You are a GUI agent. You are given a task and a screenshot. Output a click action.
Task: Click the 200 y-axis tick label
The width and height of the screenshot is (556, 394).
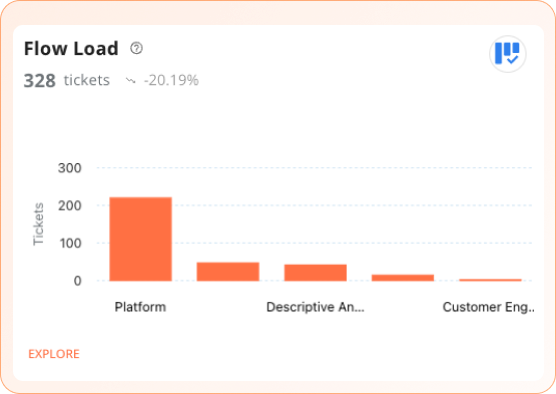click(70, 206)
